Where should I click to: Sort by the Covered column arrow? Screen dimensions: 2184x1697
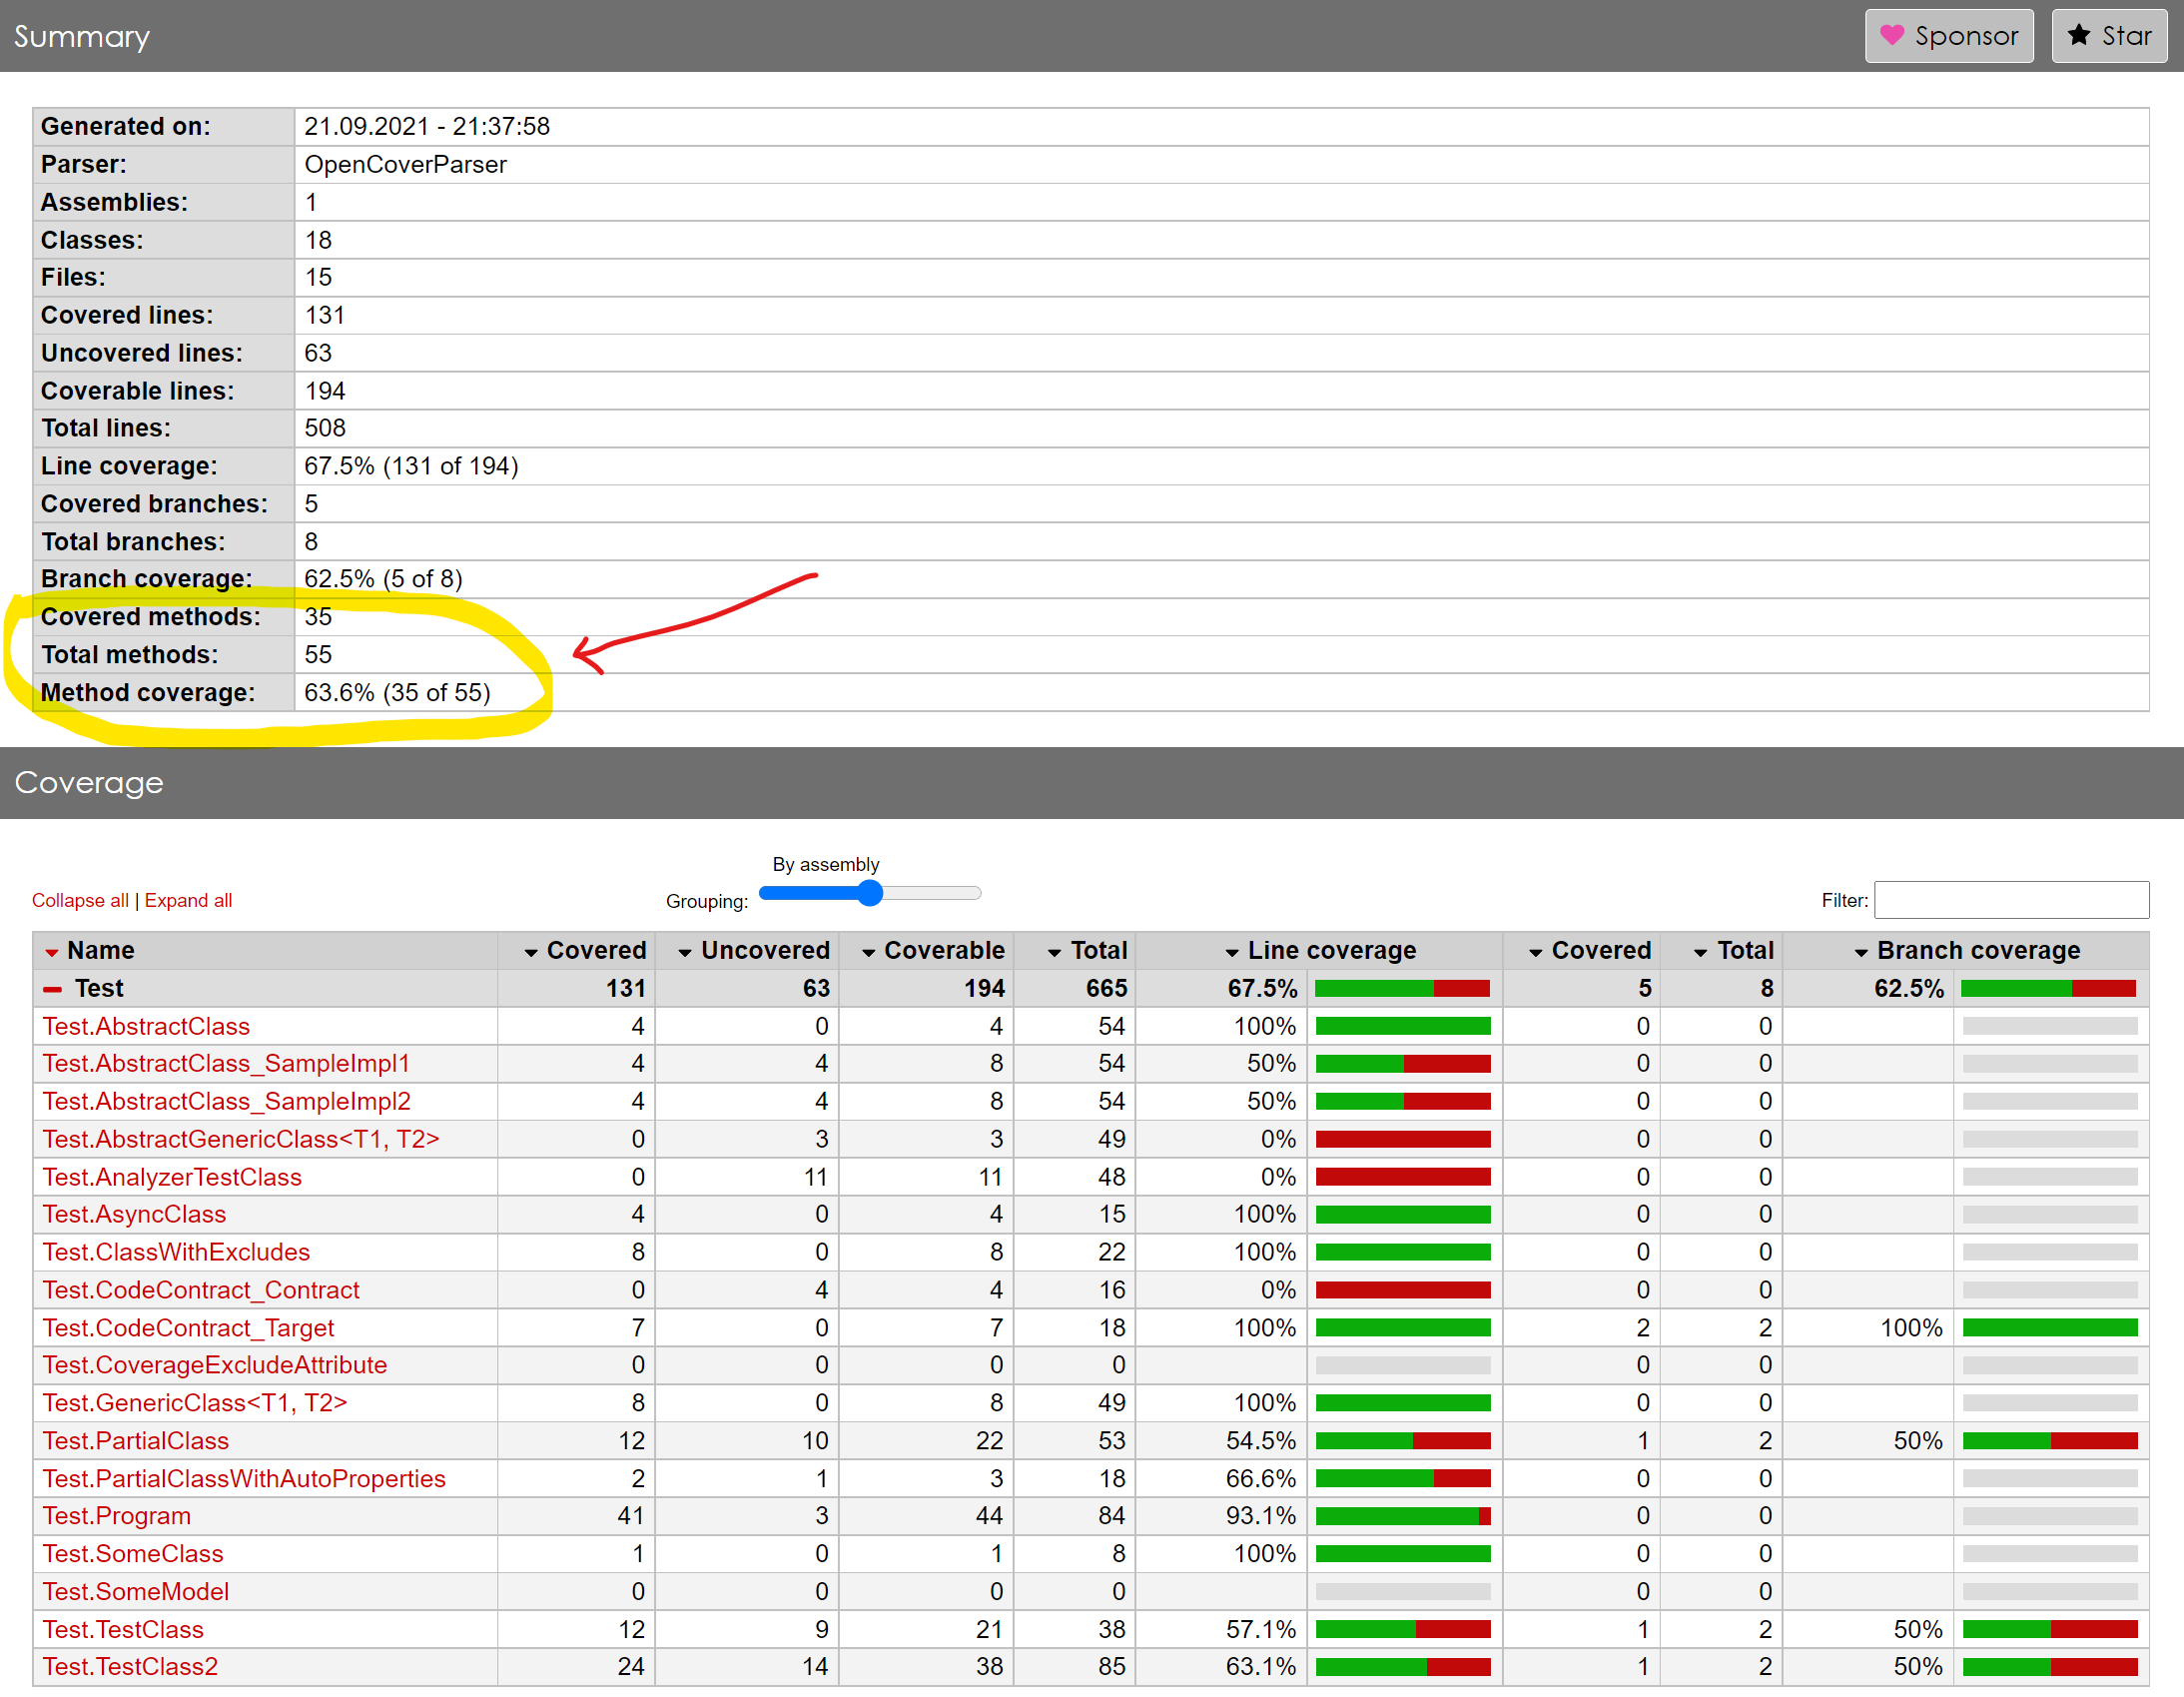coord(530,950)
